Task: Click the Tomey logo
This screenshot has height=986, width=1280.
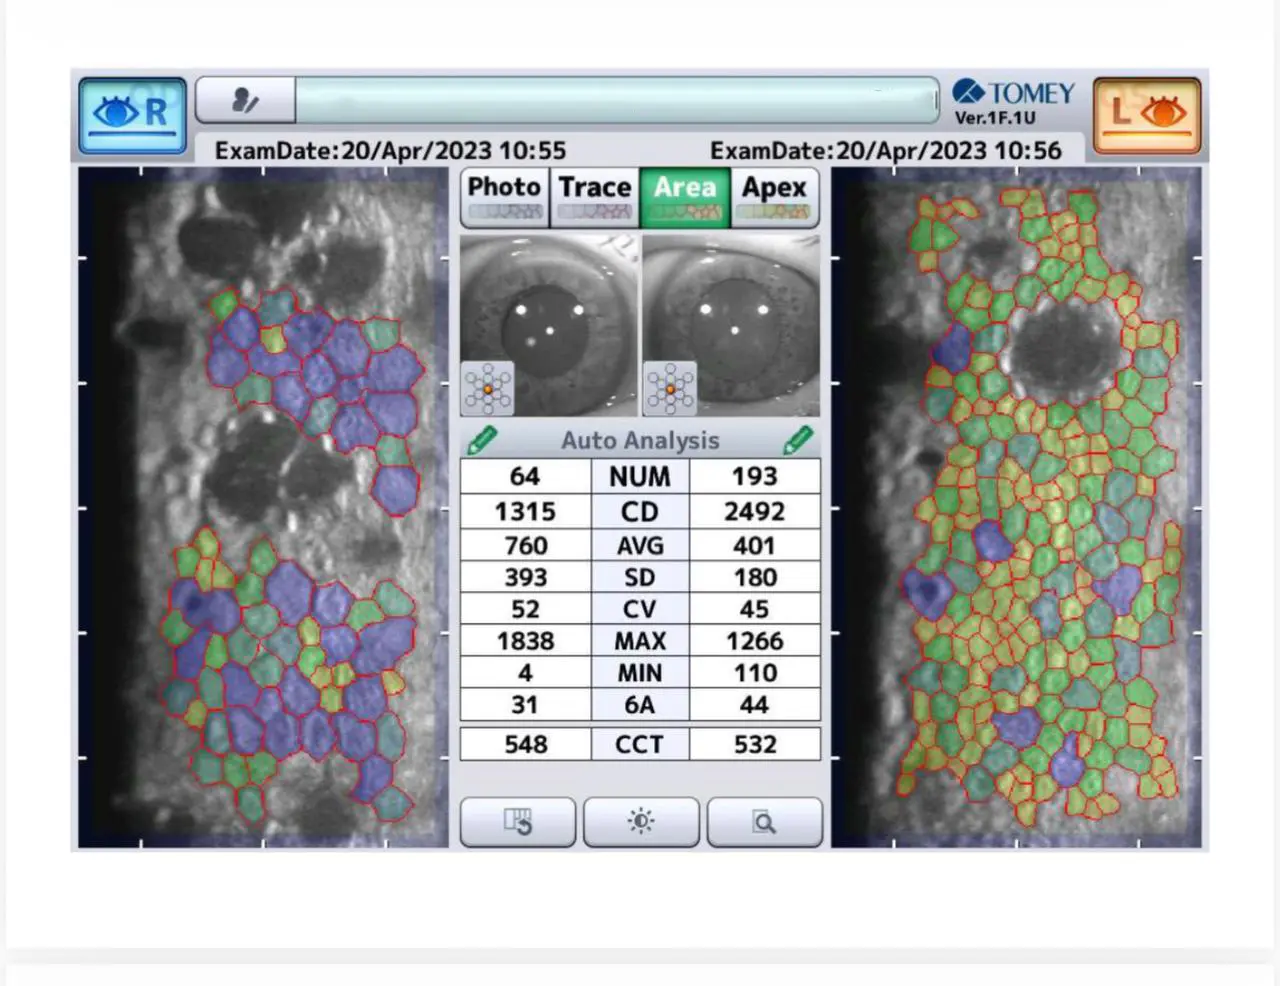Action: [x=1013, y=101]
